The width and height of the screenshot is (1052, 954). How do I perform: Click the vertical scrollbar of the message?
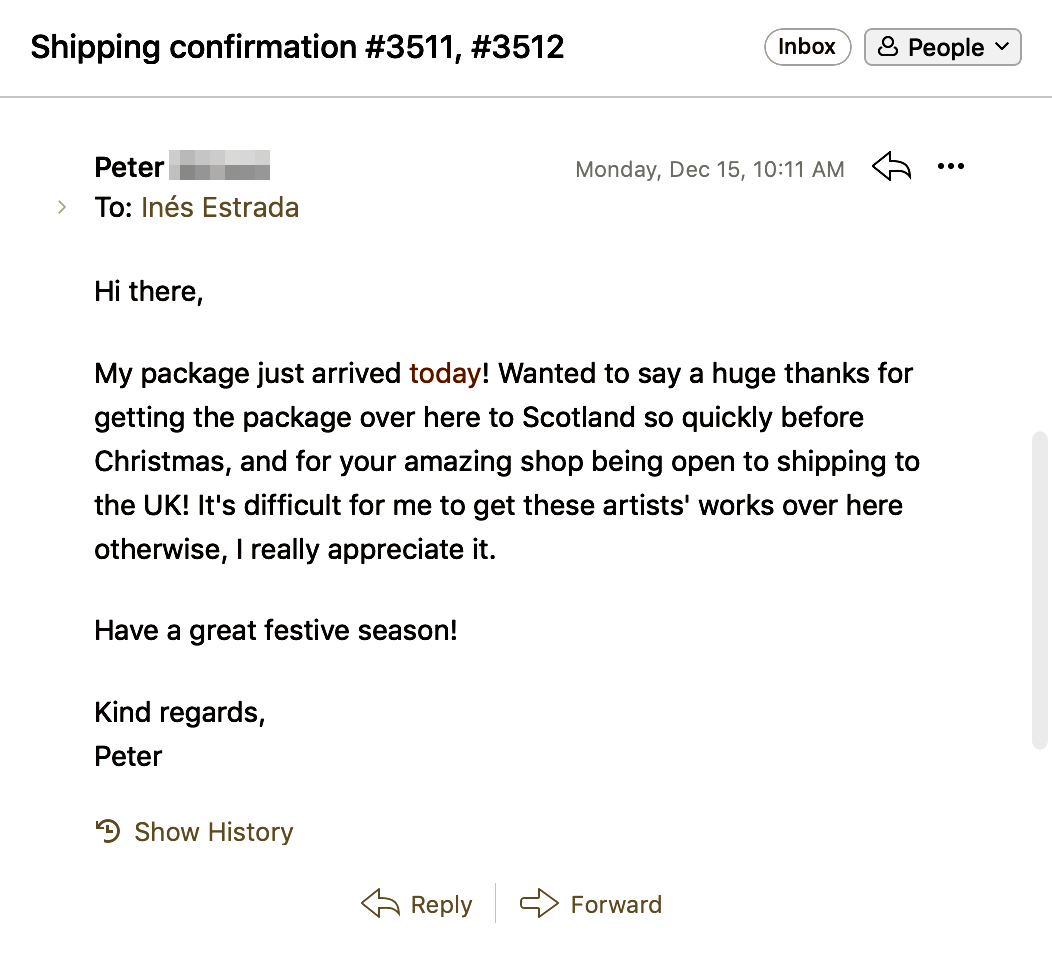(x=1039, y=590)
